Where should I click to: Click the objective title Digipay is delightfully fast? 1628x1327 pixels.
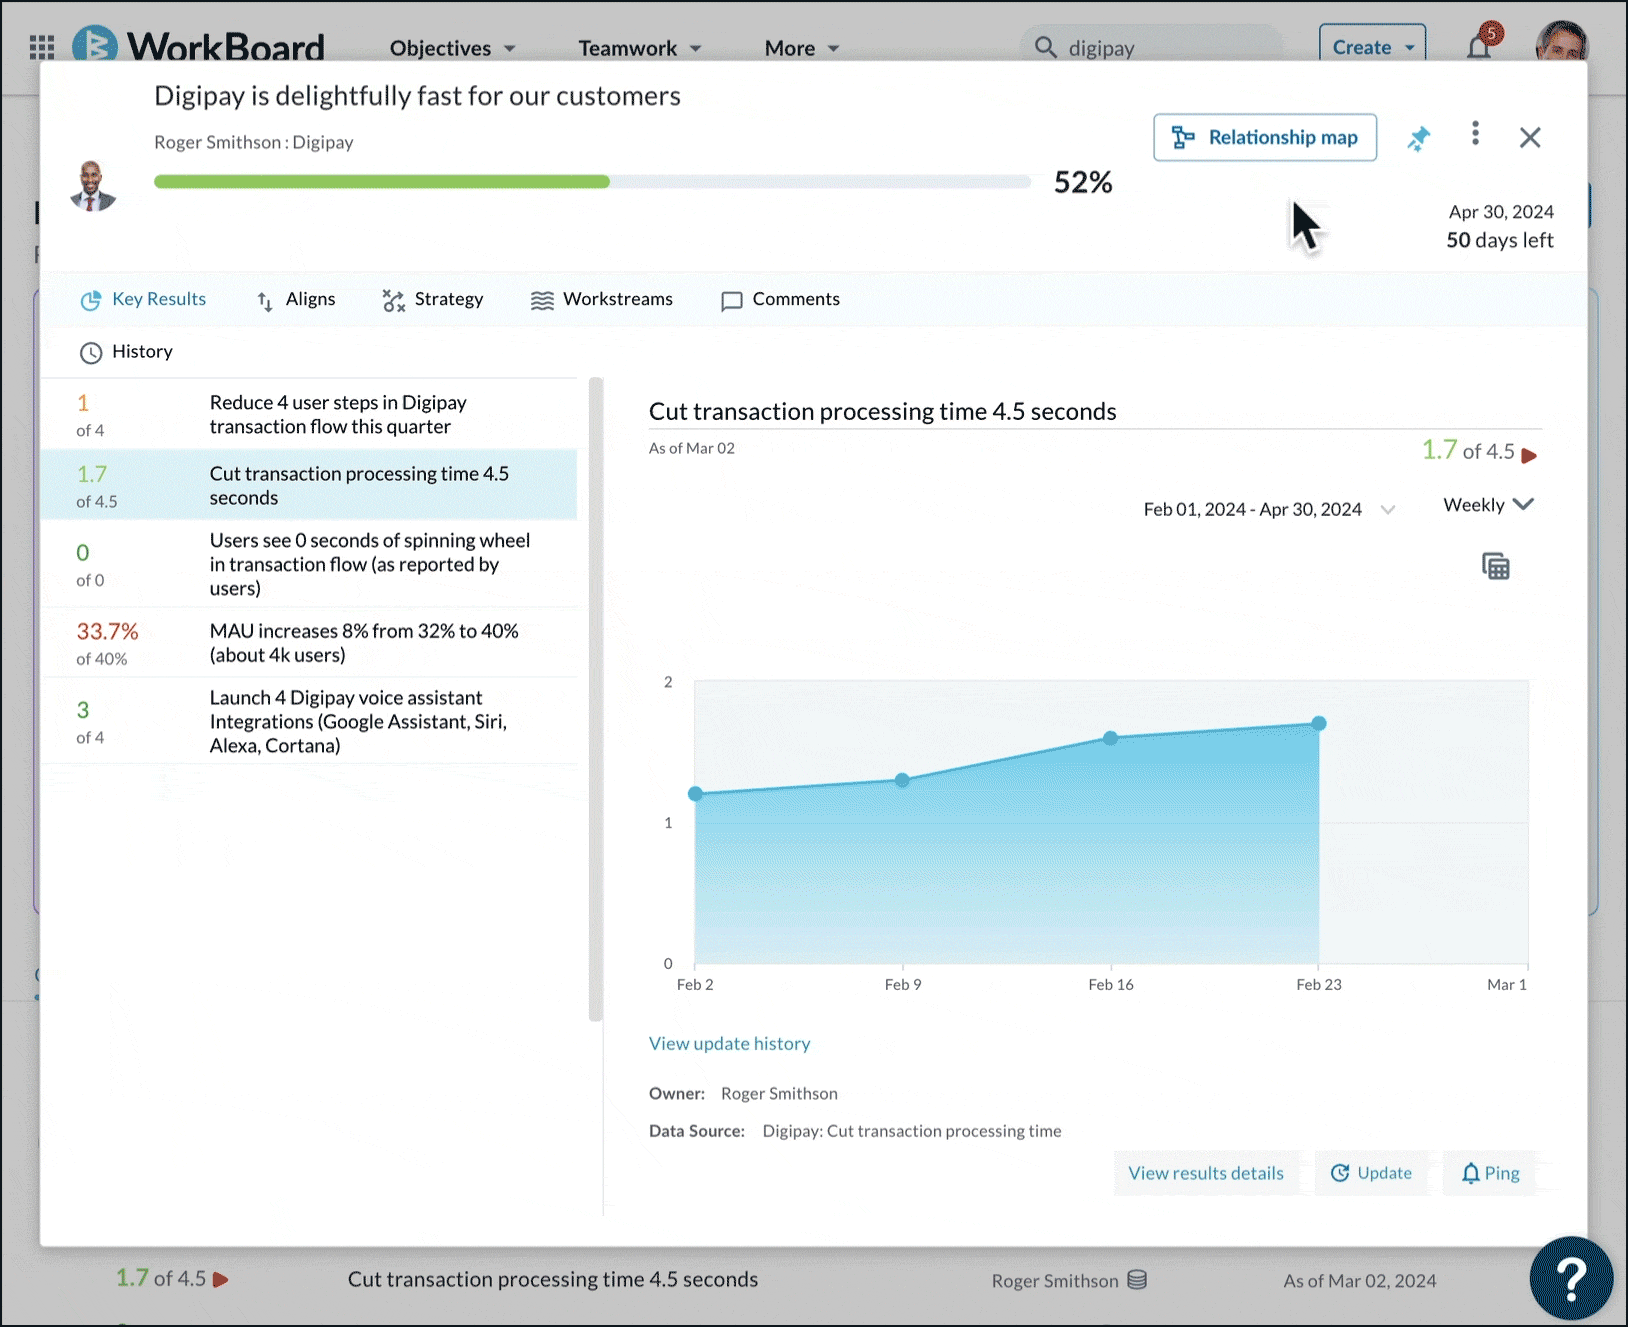pos(417,96)
